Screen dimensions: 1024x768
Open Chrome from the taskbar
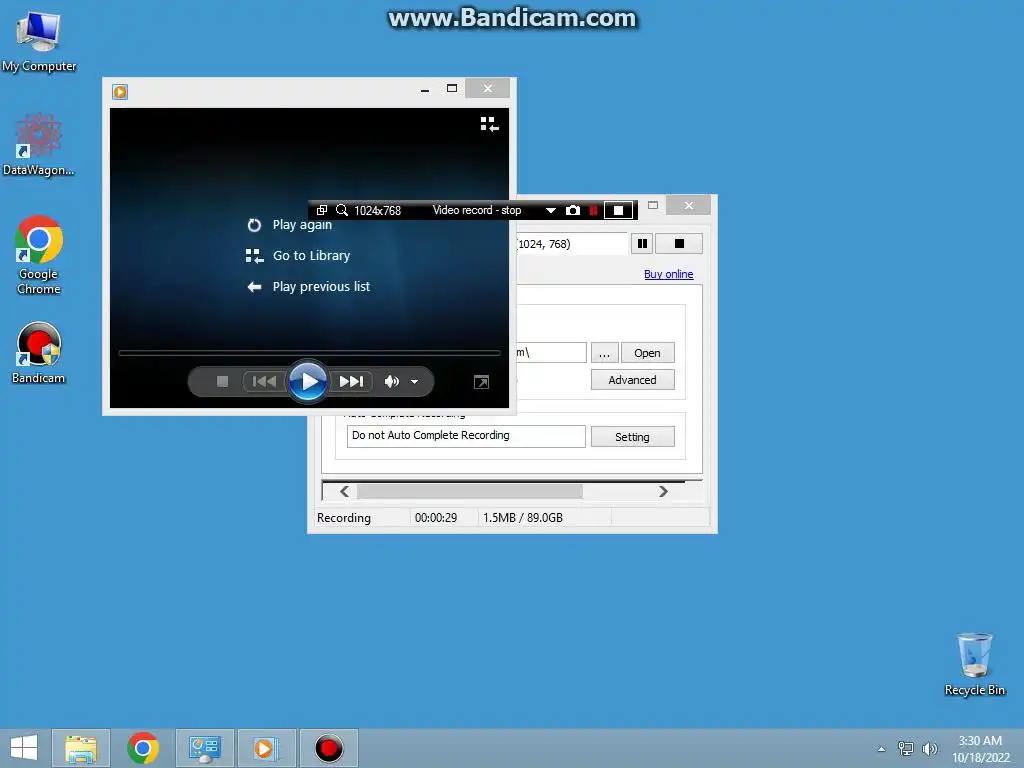(x=143, y=748)
